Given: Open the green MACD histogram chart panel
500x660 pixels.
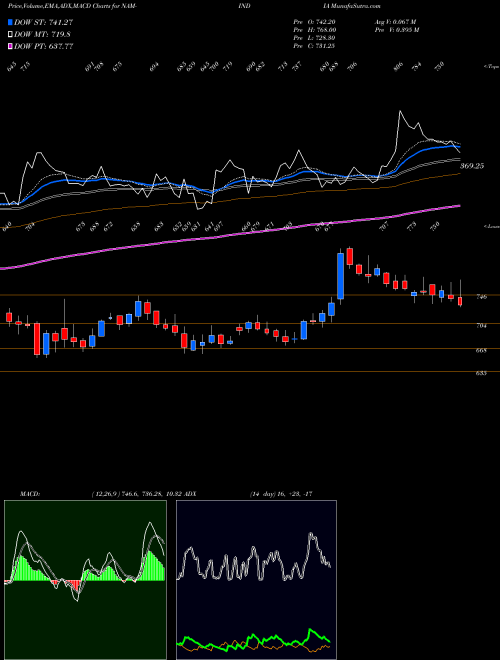Looking at the screenshot, I should coord(85,580).
